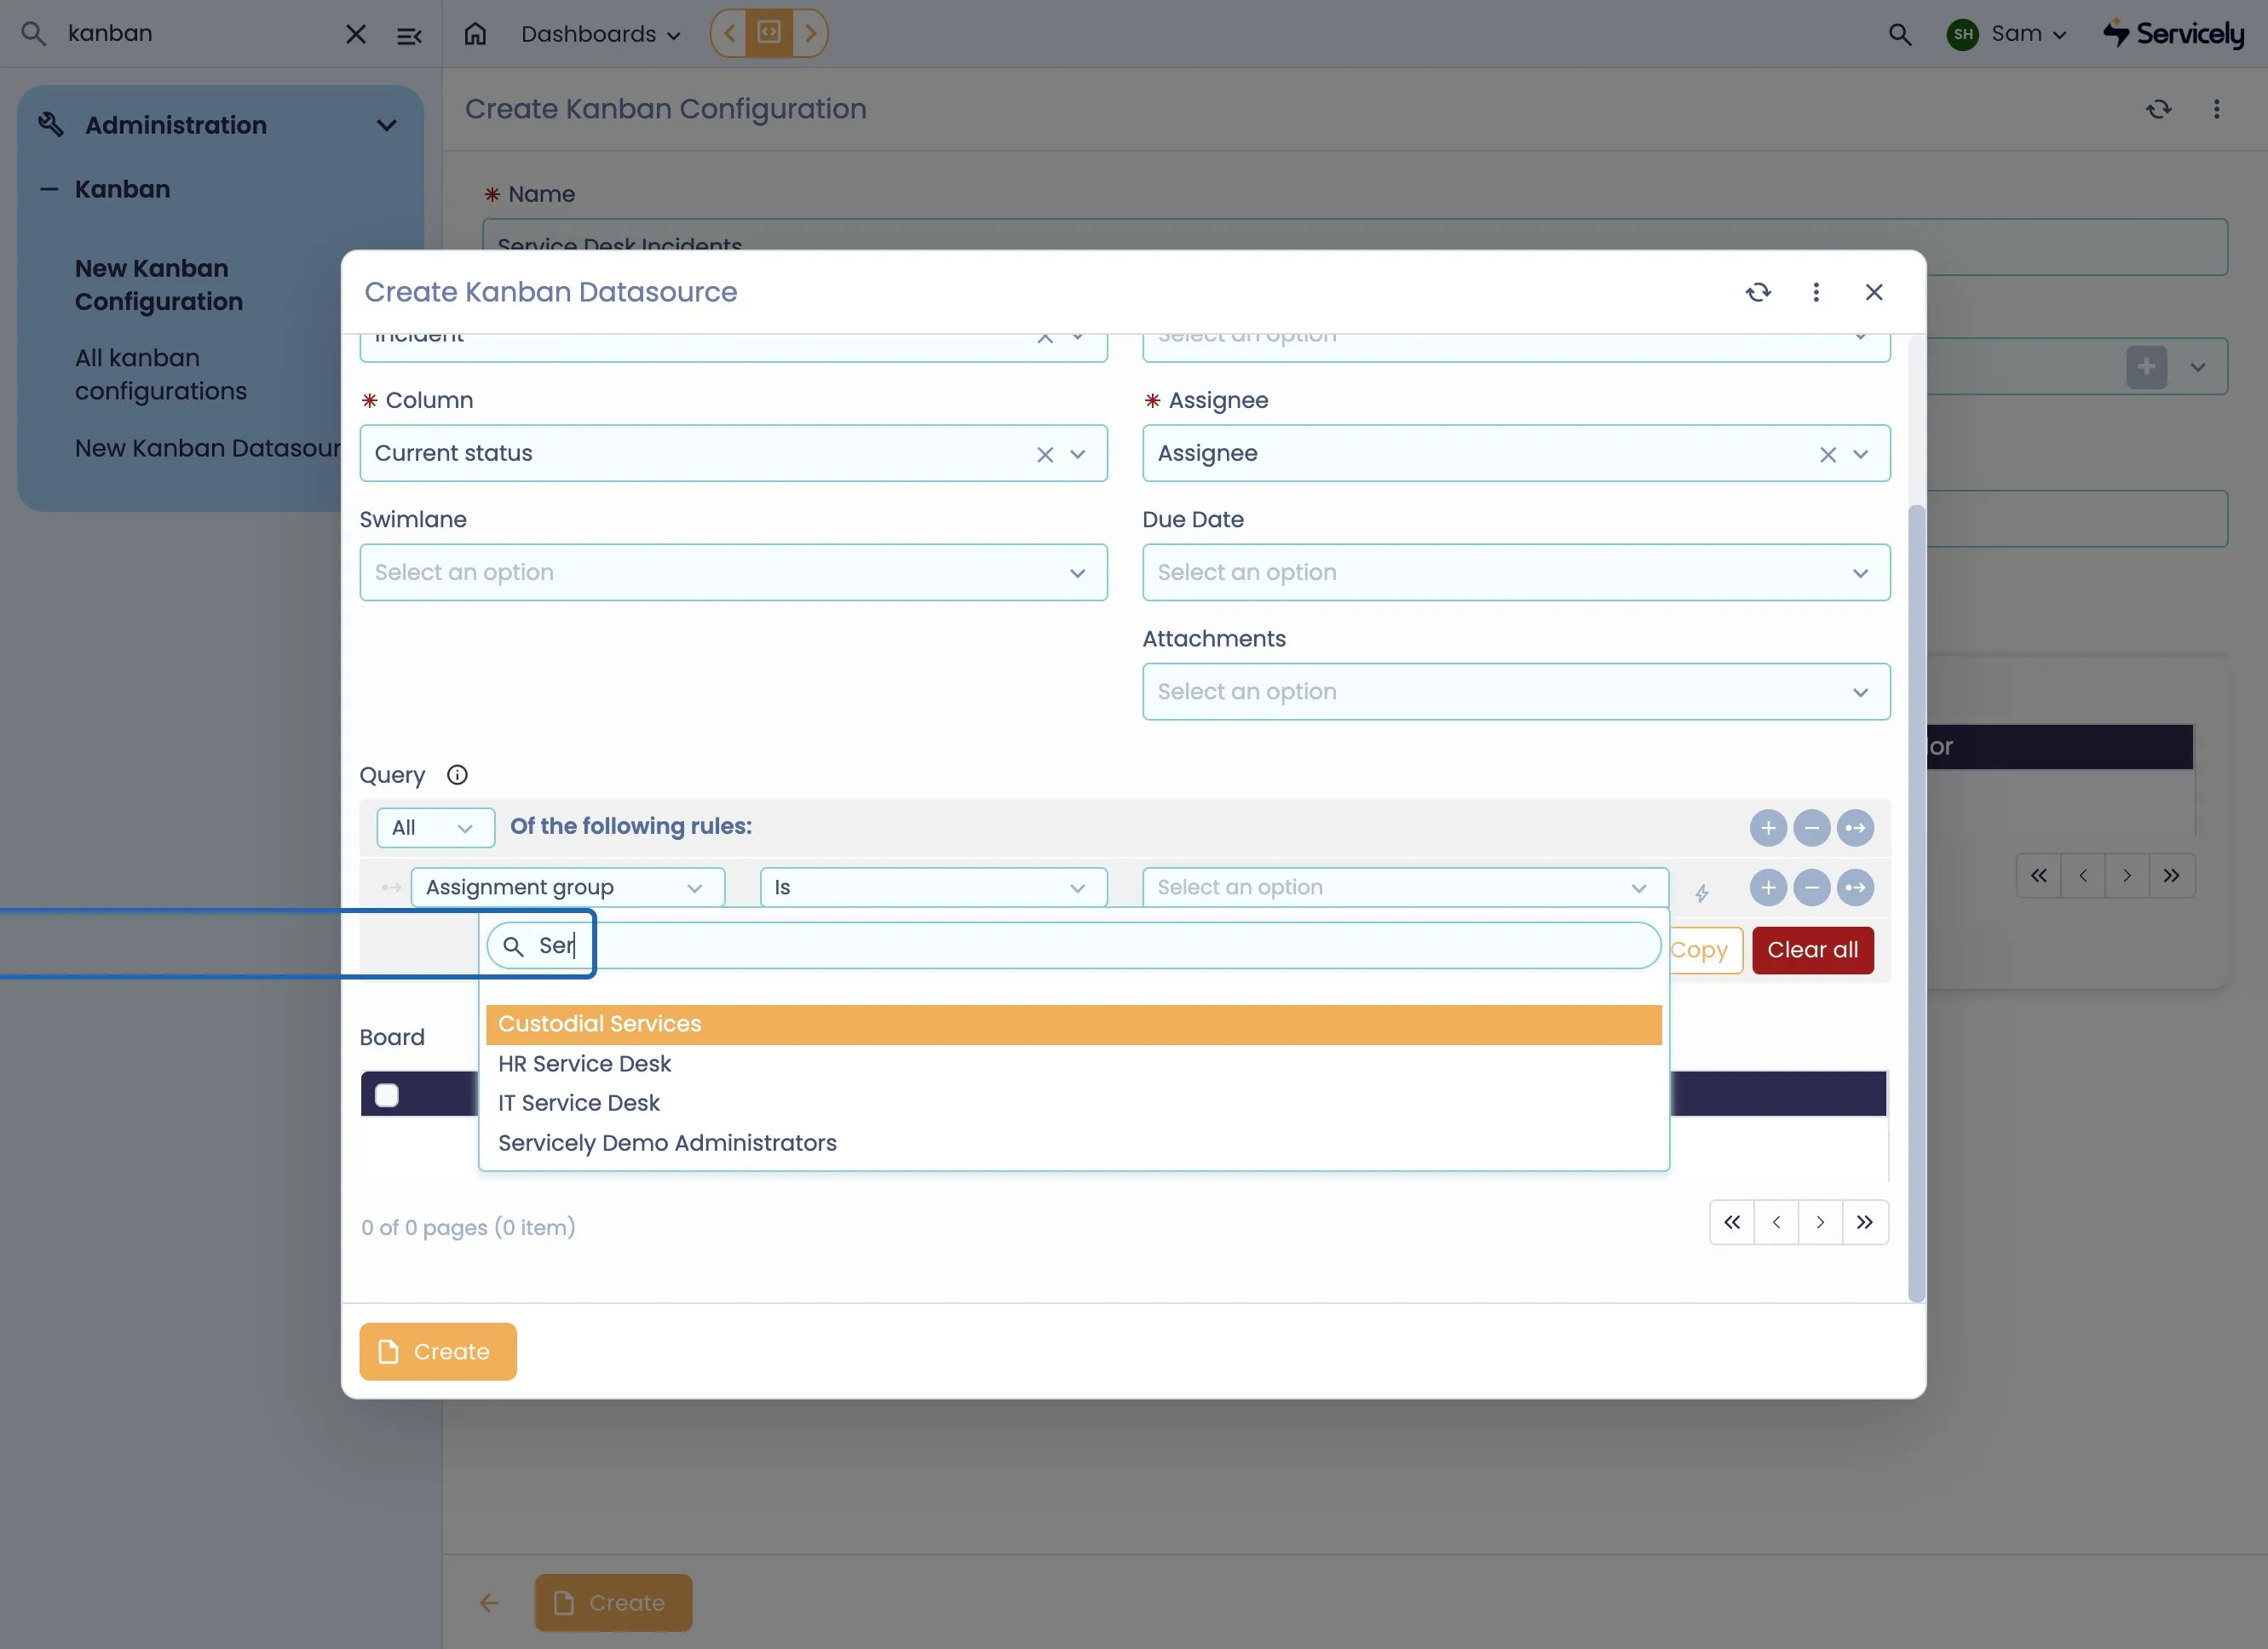Click the Servicely logo
Image resolution: width=2268 pixels, height=1649 pixels.
pyautogui.click(x=2174, y=34)
